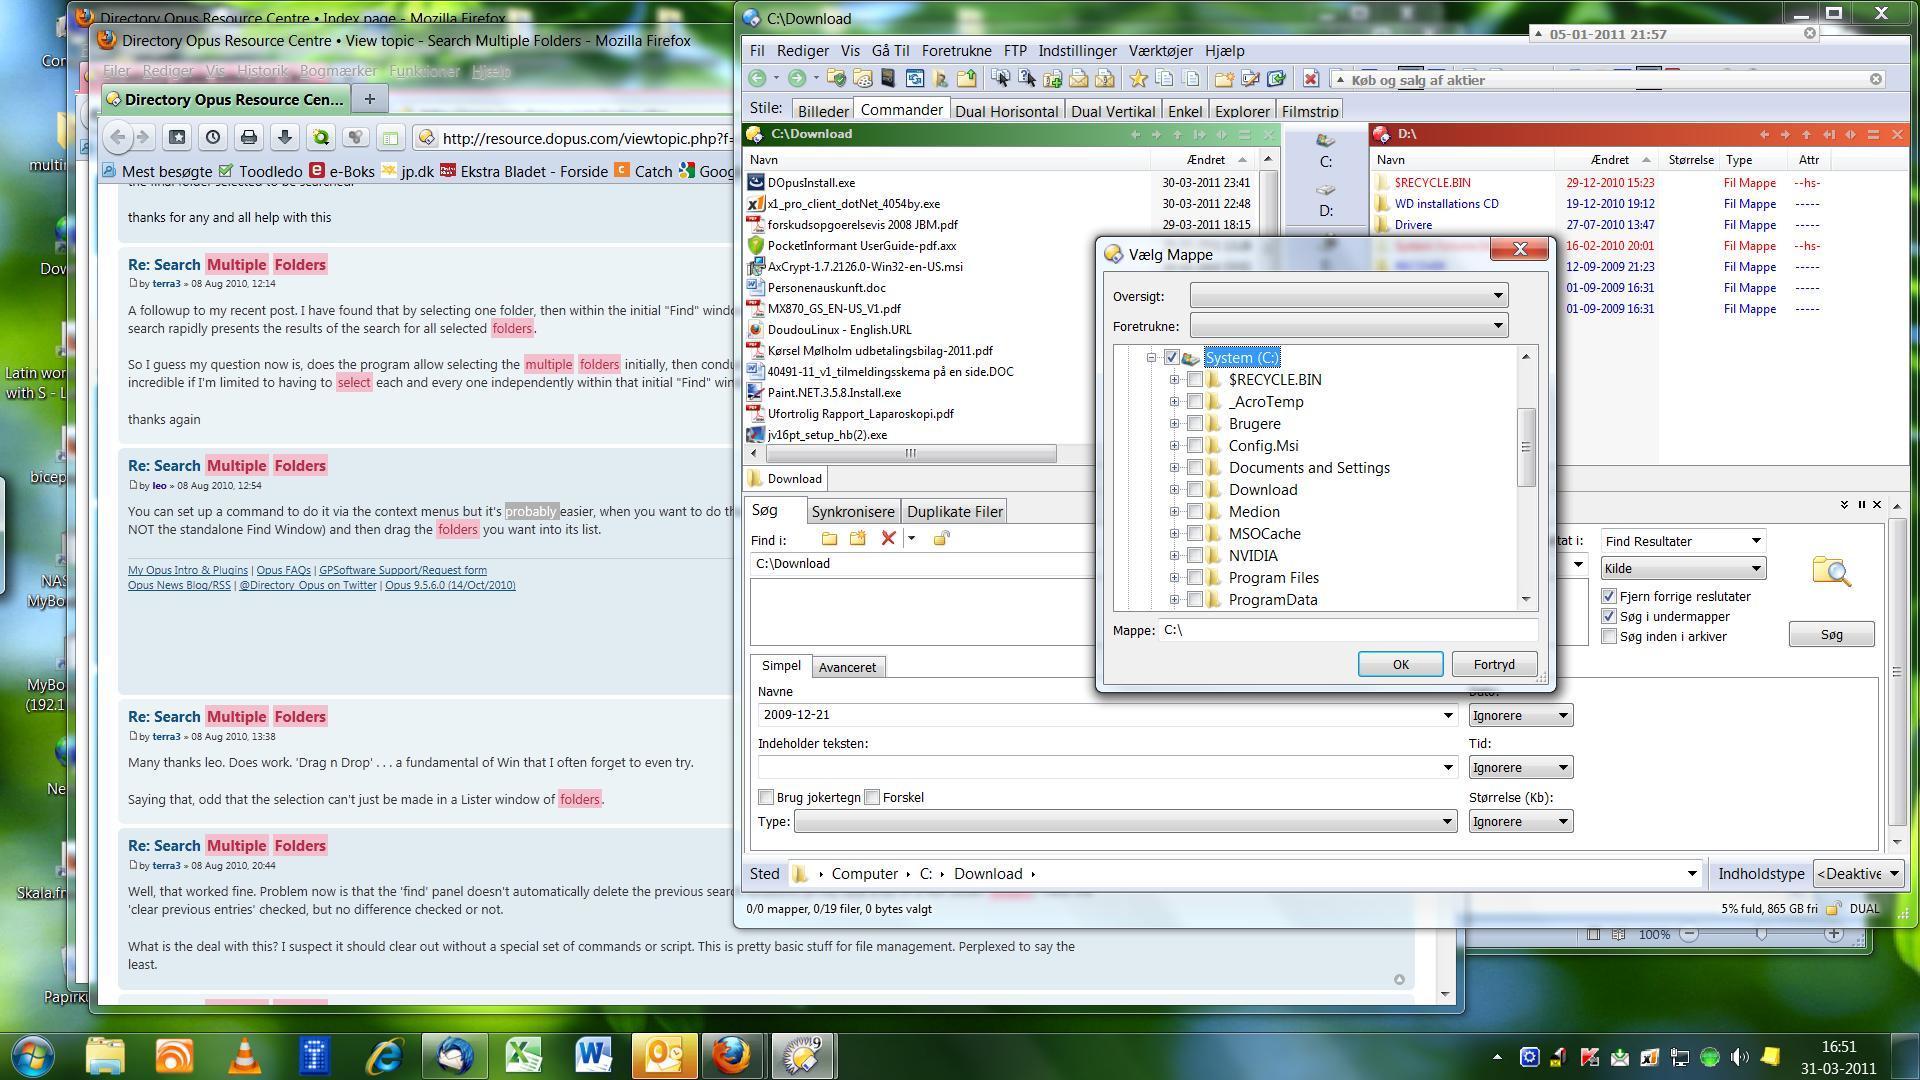
Task: Click the green back arrow in Opus toolbar
Action: 758,79
